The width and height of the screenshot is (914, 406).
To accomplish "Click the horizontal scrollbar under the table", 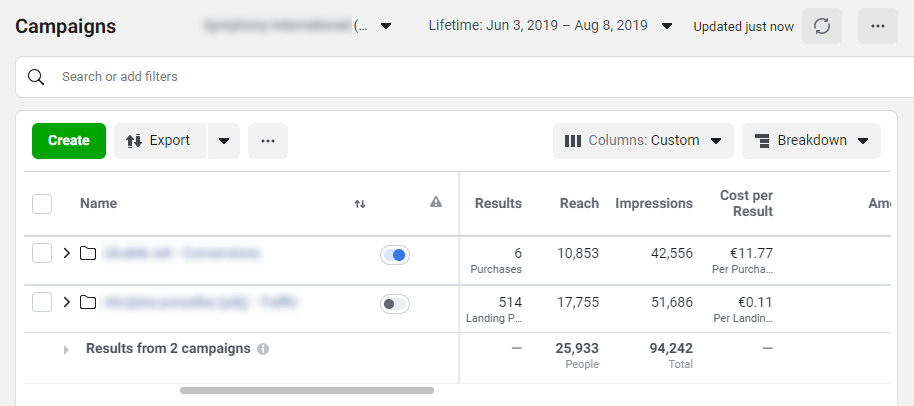I will pyautogui.click(x=306, y=390).
